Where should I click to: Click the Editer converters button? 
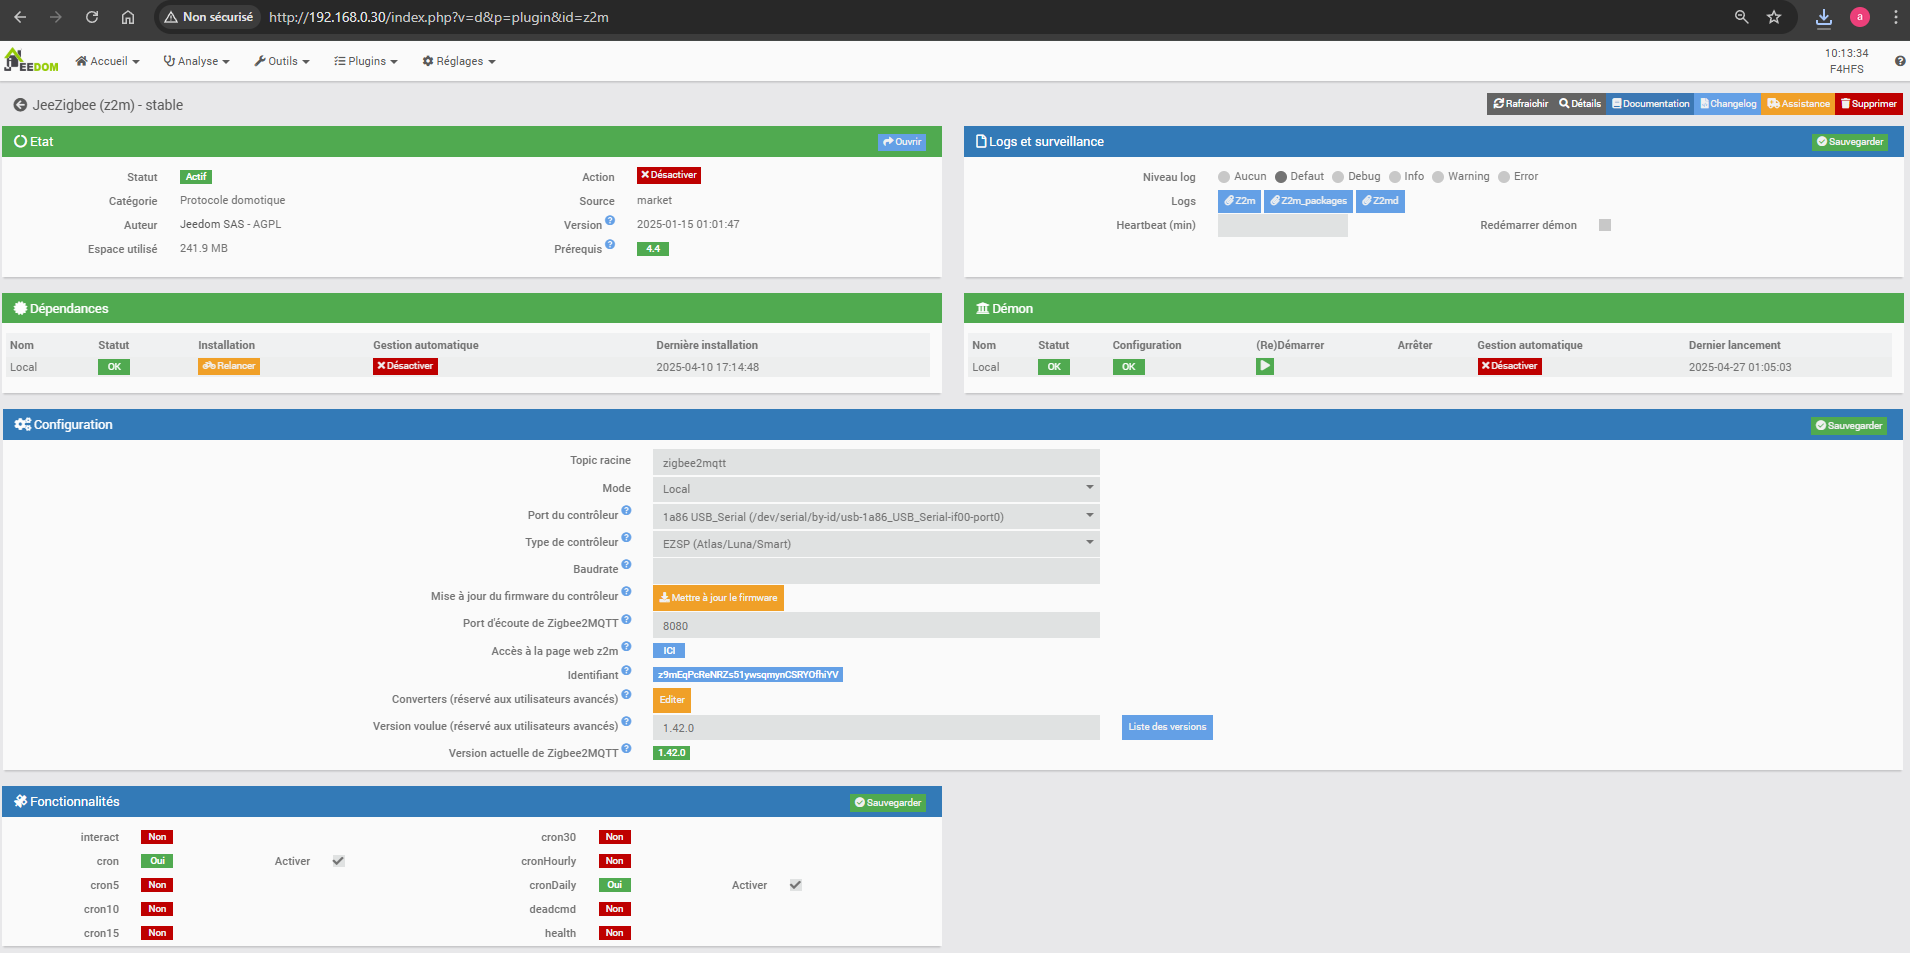[672, 700]
